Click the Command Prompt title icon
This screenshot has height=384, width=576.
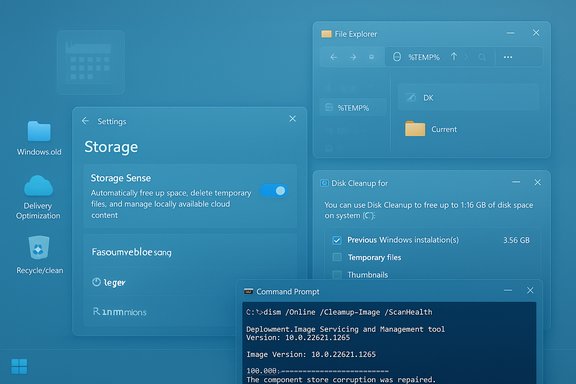pyautogui.click(x=248, y=291)
